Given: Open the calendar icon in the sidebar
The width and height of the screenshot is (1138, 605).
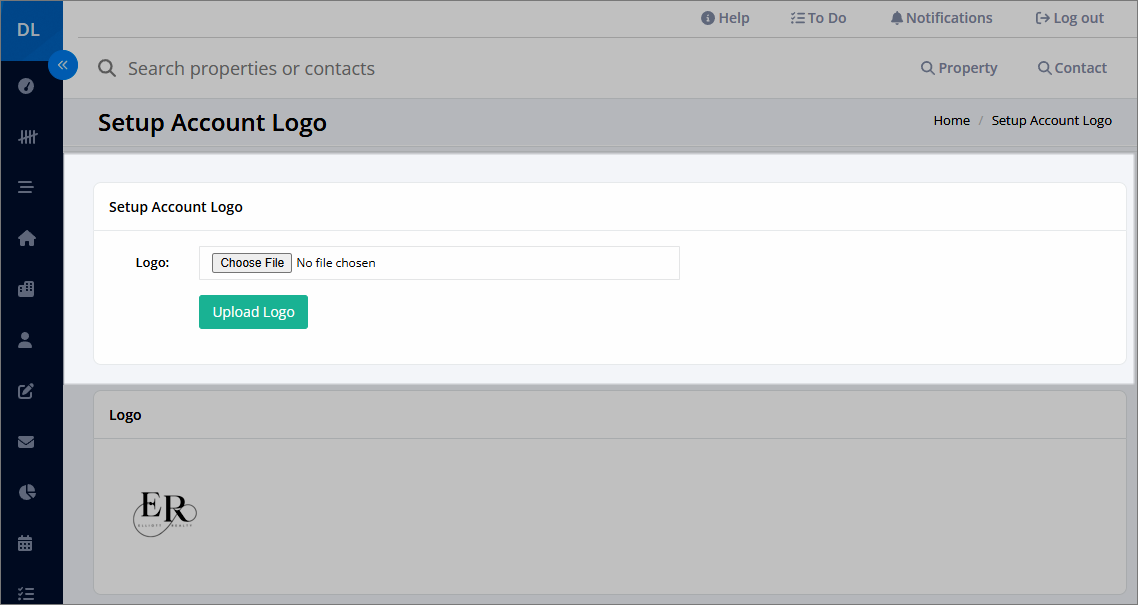Looking at the screenshot, I should [x=24, y=543].
